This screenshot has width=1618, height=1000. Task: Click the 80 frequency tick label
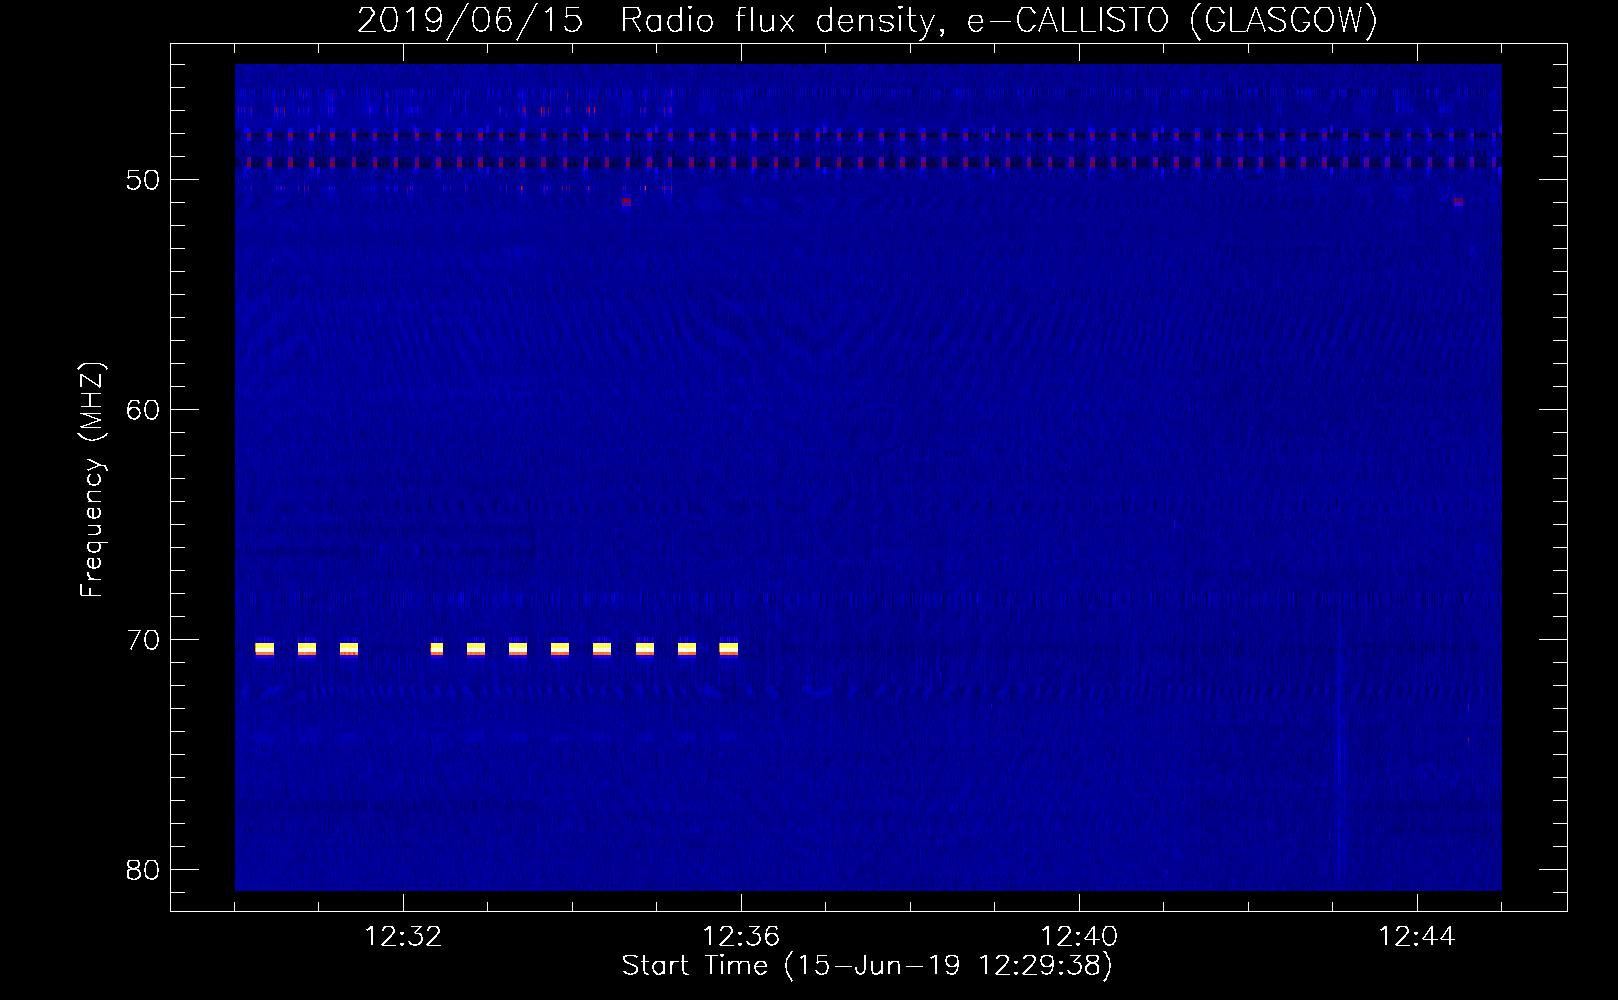coord(144,870)
